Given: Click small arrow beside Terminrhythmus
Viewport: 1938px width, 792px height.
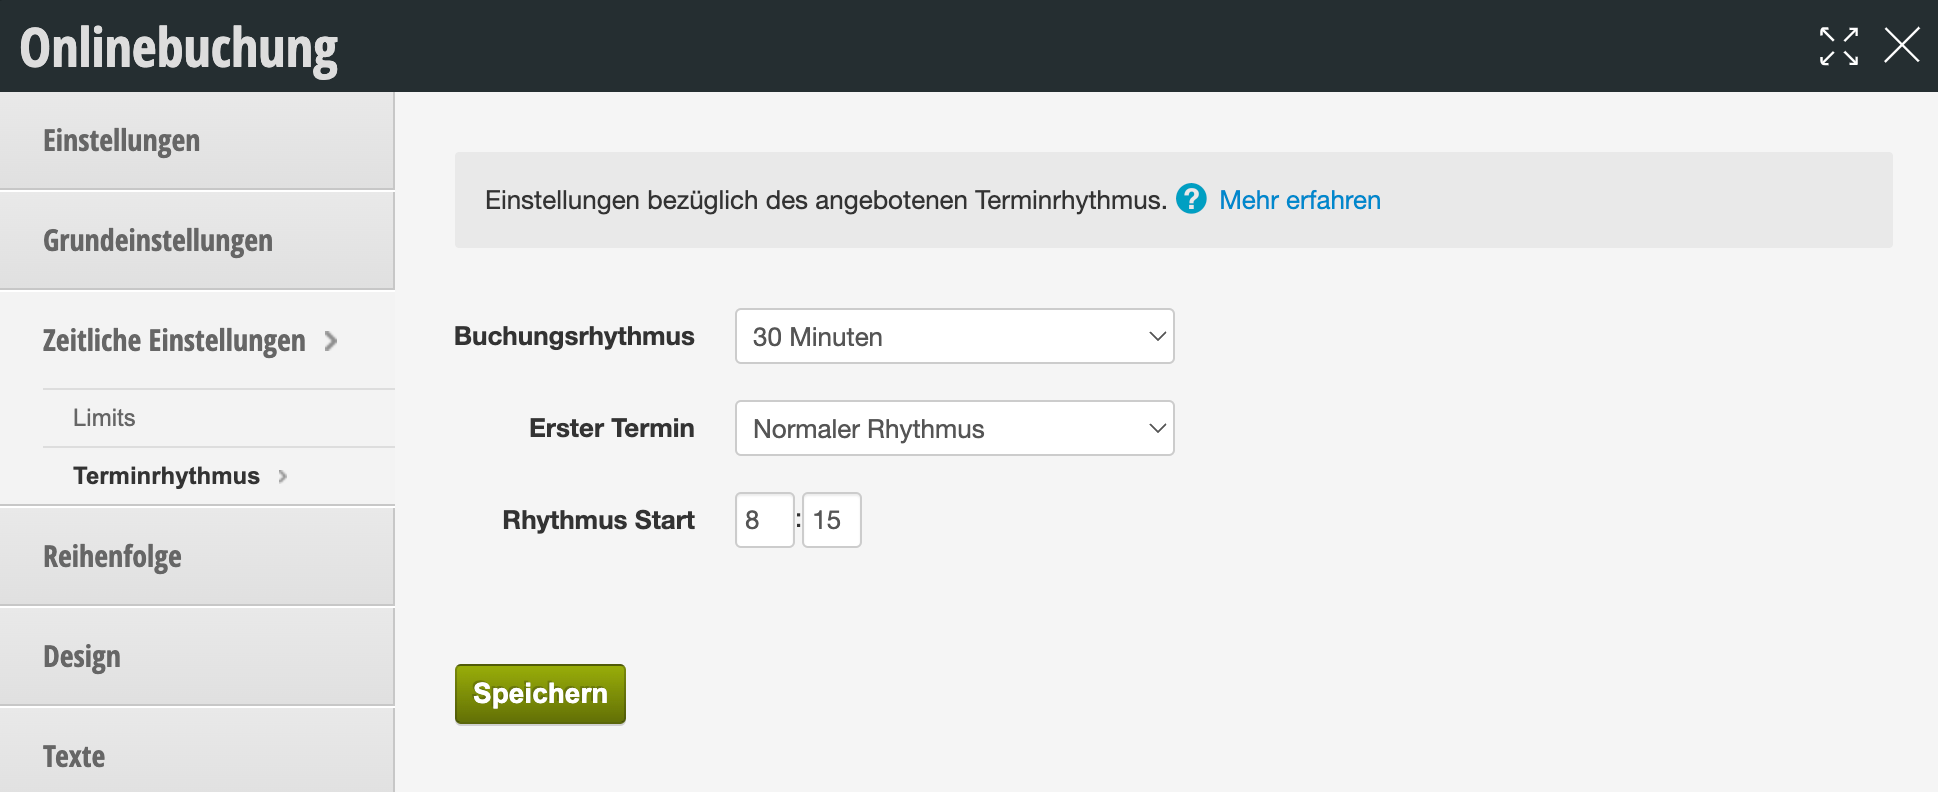Looking at the screenshot, I should pyautogui.click(x=283, y=476).
